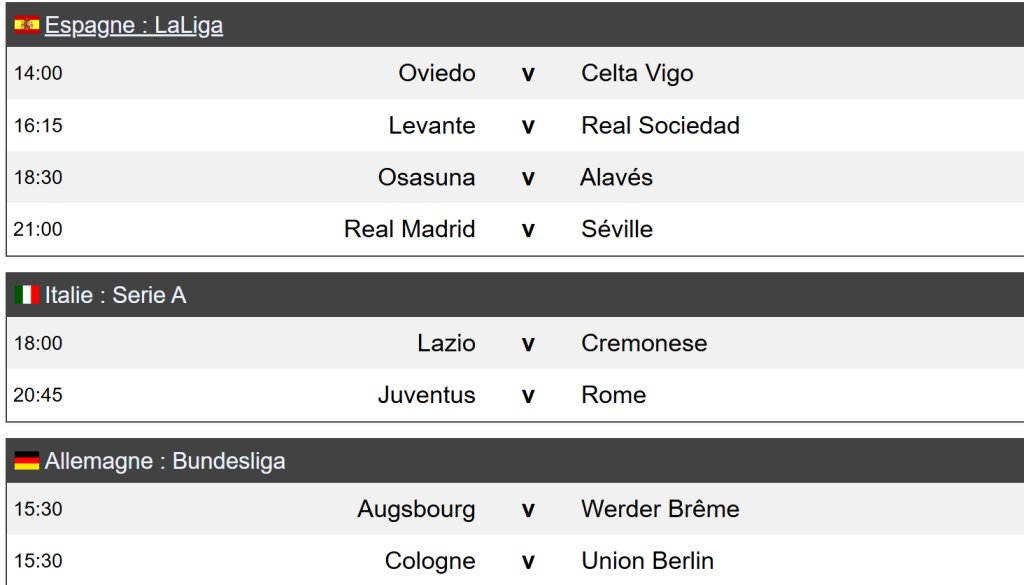Click on Cremonese
1024x585 pixels.
(x=644, y=344)
